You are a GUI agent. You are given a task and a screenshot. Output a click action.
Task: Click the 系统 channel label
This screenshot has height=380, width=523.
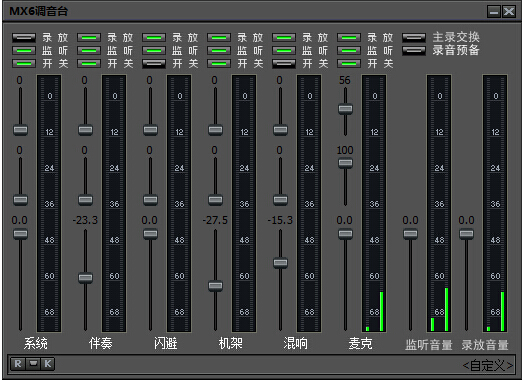[36, 343]
